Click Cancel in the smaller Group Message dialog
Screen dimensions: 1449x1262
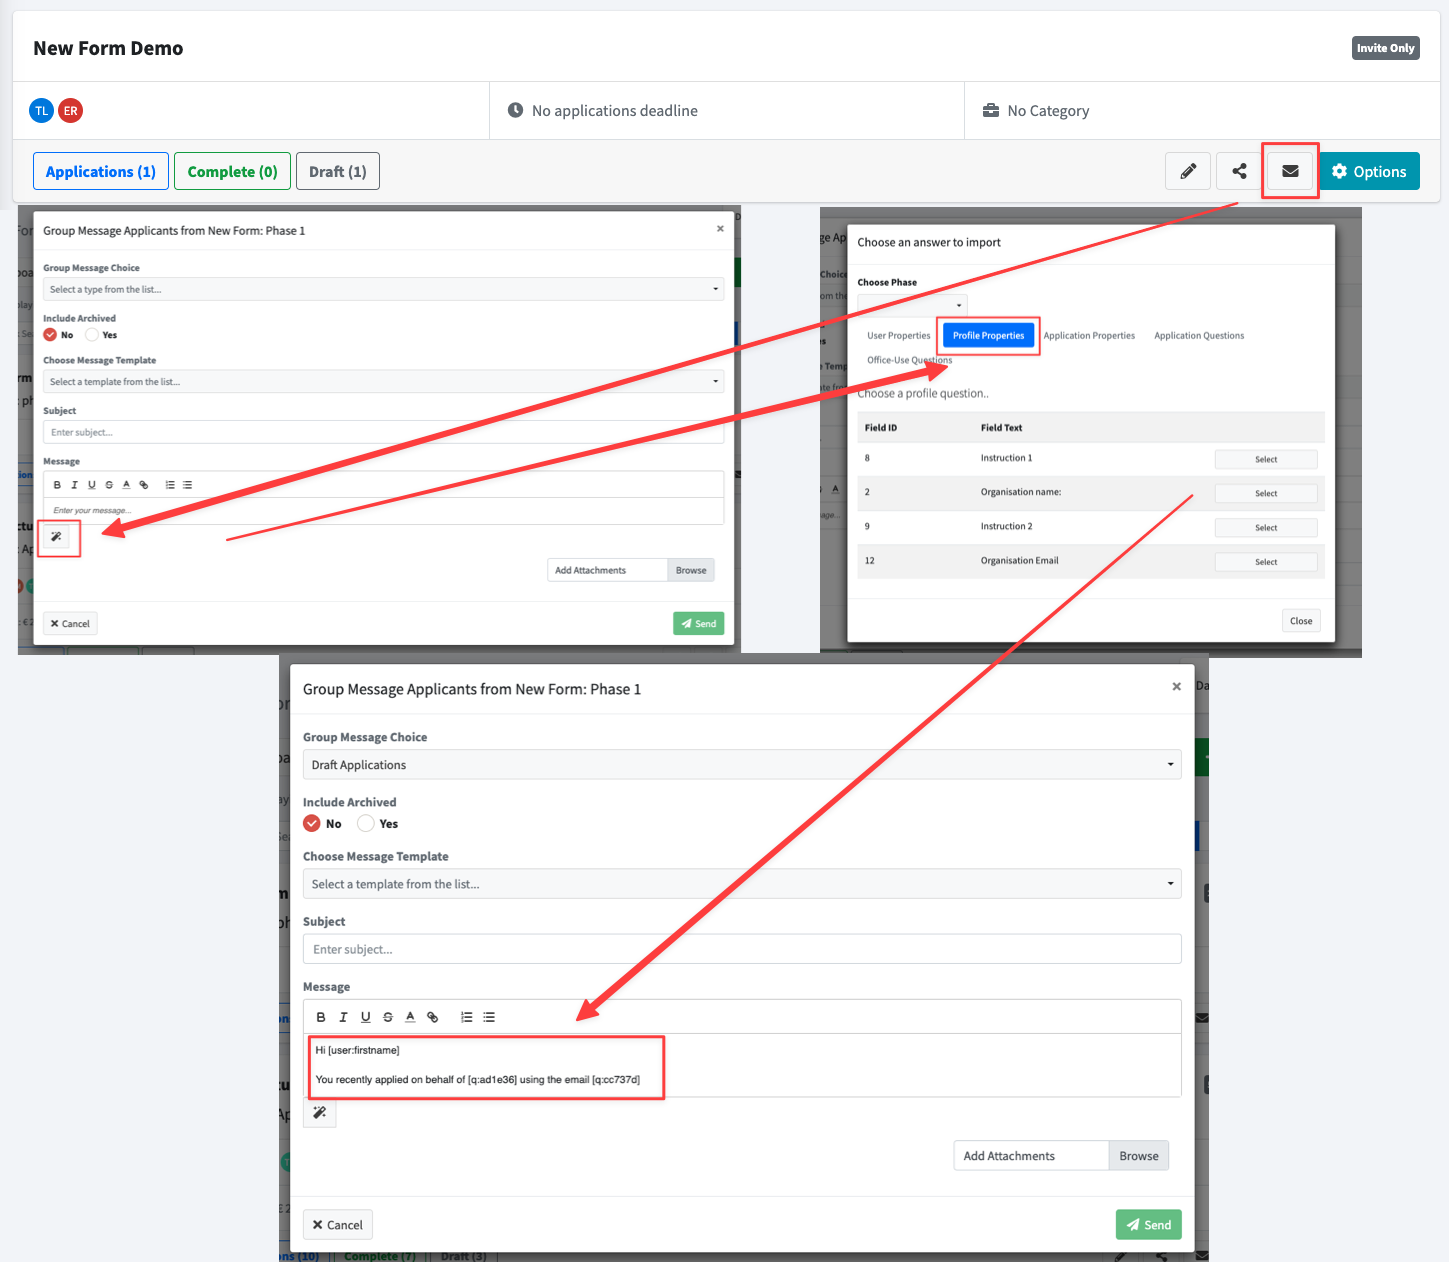click(70, 623)
